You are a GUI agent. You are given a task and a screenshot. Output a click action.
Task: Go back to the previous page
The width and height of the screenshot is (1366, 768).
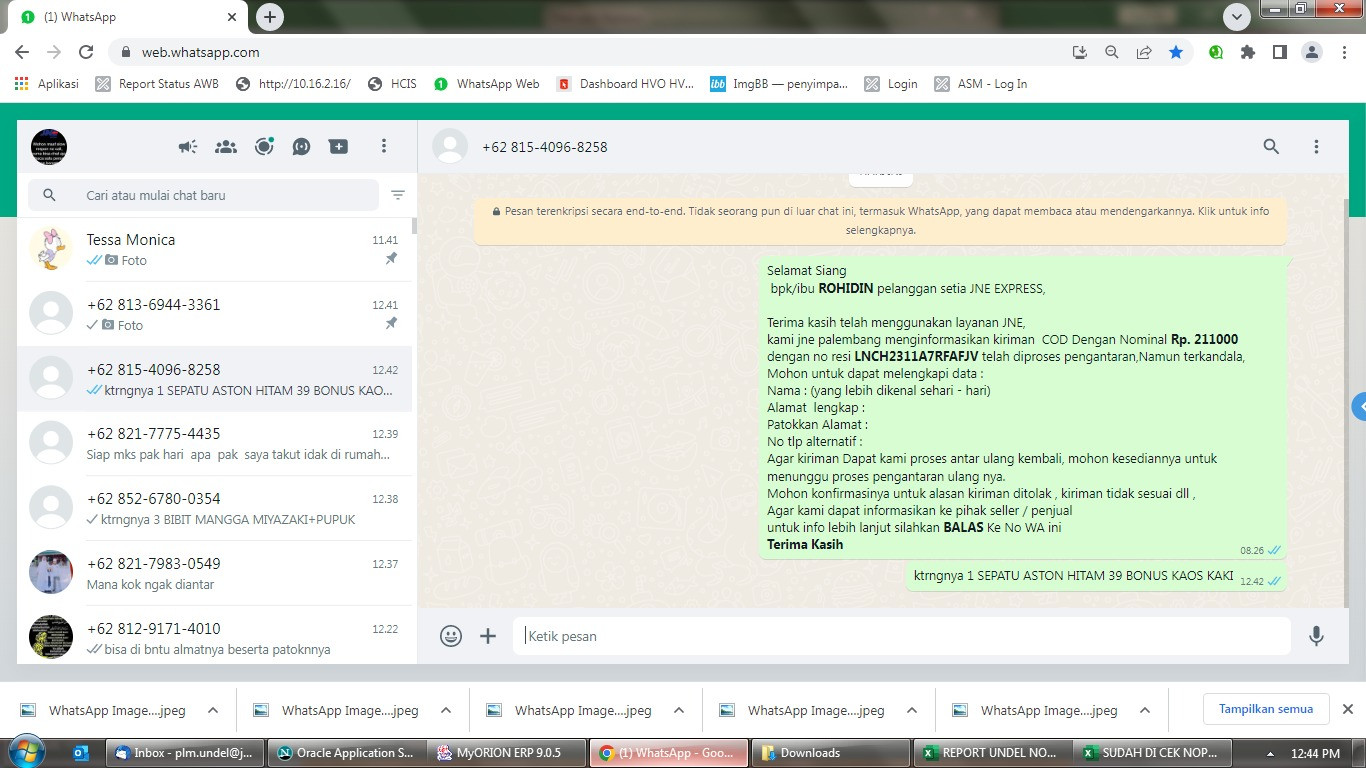(x=22, y=52)
